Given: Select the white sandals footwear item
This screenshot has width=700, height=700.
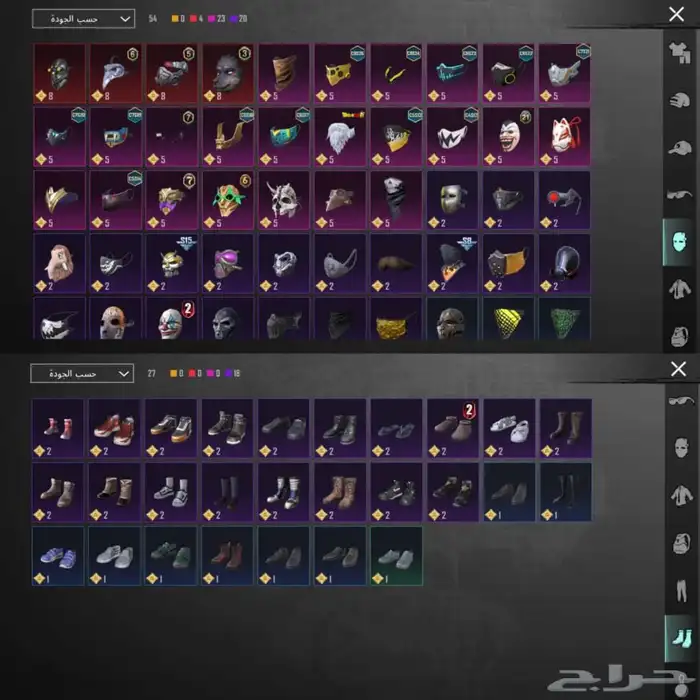Looking at the screenshot, I should pos(509,428).
